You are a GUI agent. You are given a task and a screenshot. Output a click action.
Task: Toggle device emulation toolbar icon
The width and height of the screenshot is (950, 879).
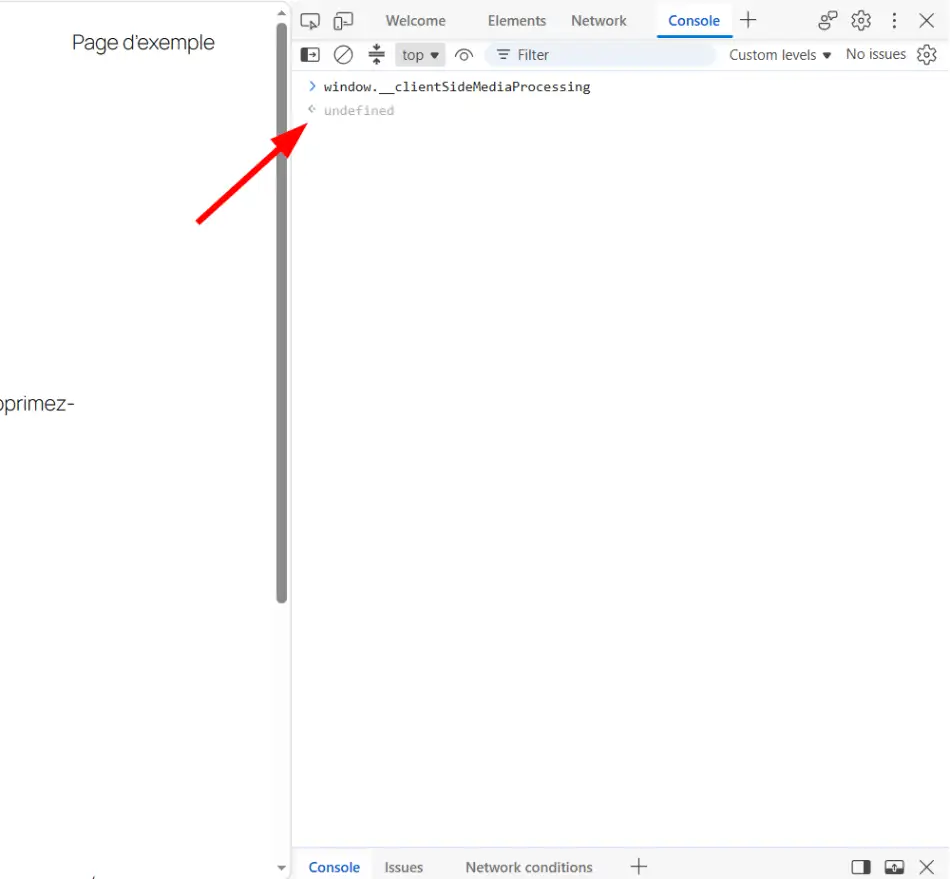coord(343,21)
